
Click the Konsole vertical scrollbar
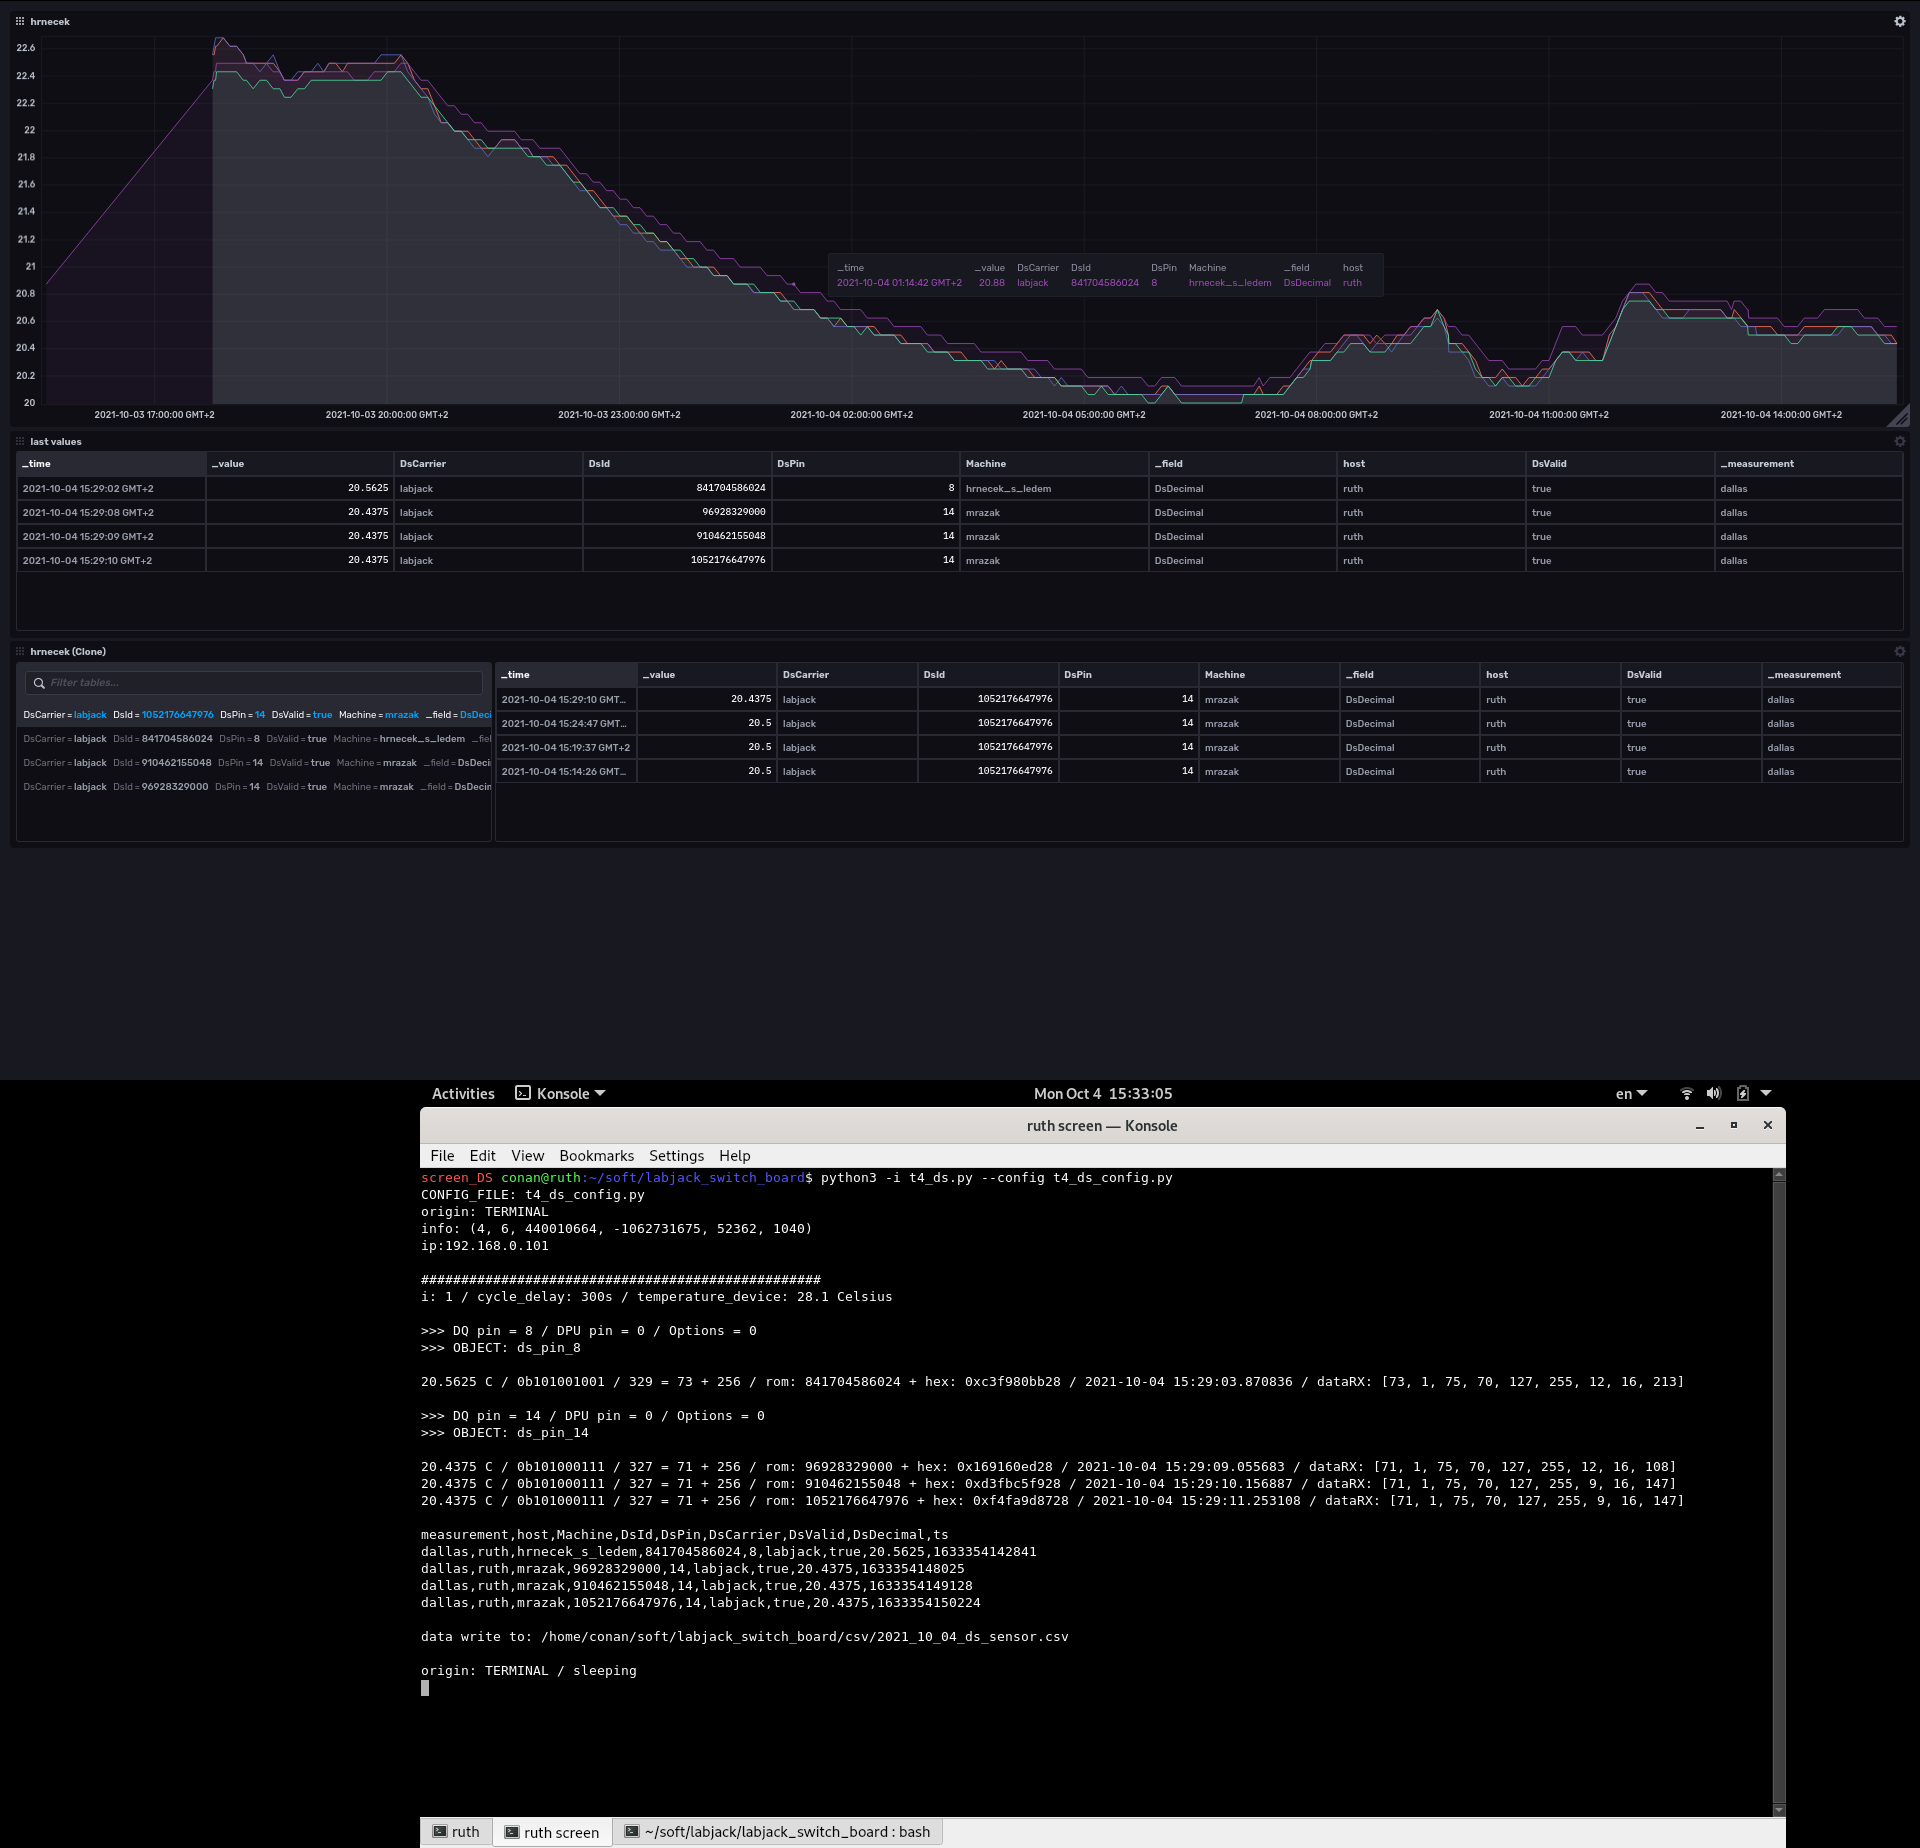1778,1490
